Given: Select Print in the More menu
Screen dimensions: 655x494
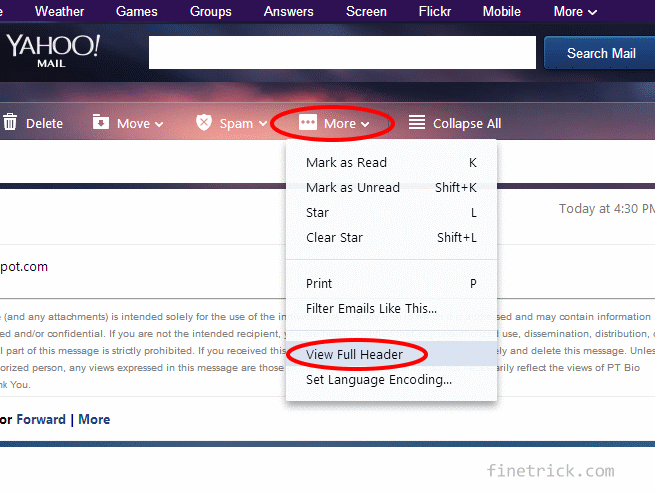Looking at the screenshot, I should [x=391, y=284].
